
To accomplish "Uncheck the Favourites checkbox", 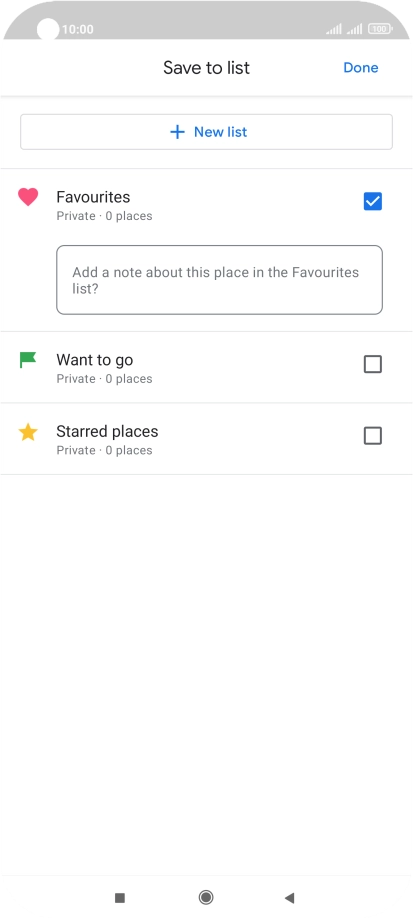I will click(373, 202).
